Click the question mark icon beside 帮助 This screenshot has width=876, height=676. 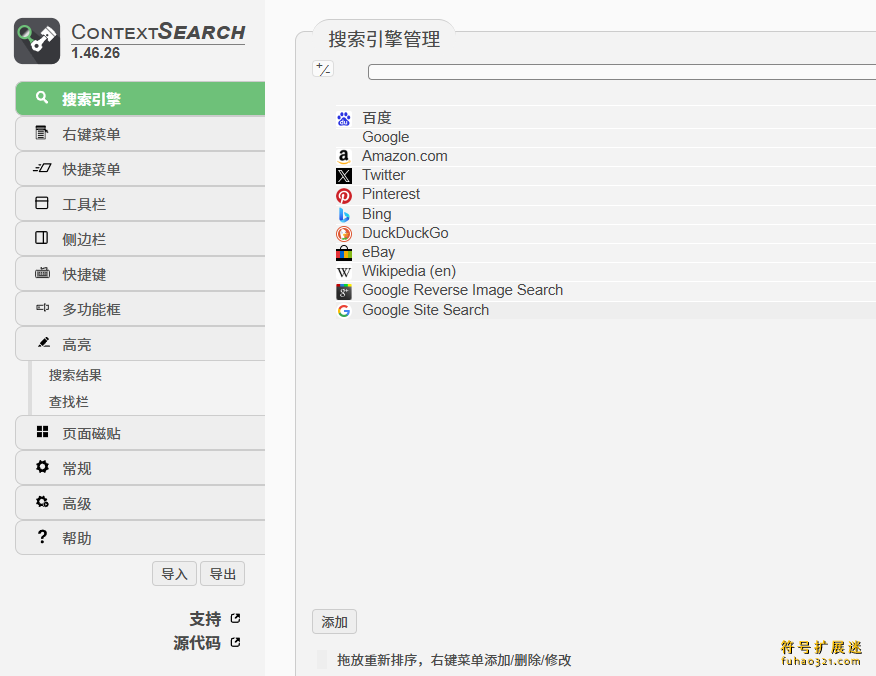(x=42, y=536)
